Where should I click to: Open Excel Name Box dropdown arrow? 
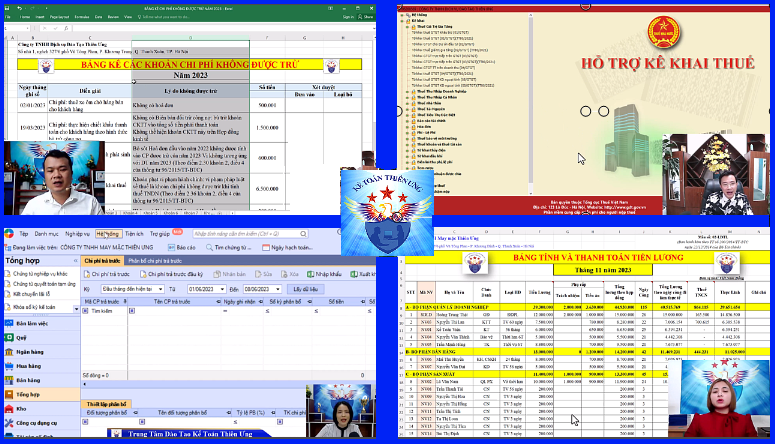(x=27, y=28)
